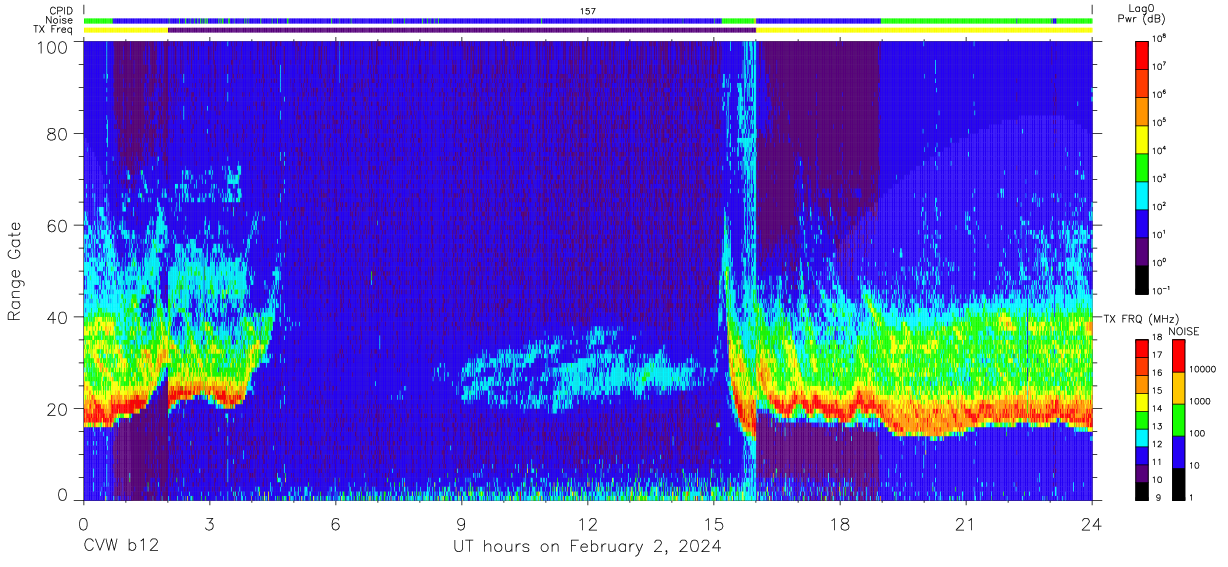1228x567 pixels.
Task: Click the Range Gate axis title
Action: (x=15, y=270)
